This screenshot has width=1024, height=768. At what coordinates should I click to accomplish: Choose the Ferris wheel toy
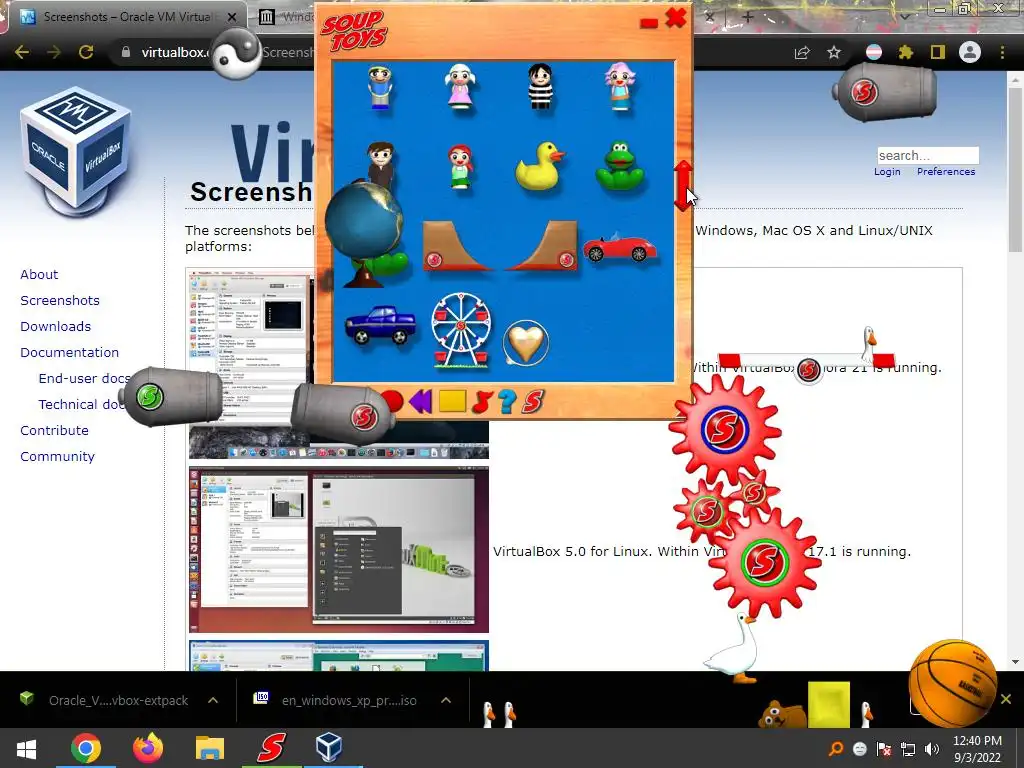tap(461, 330)
